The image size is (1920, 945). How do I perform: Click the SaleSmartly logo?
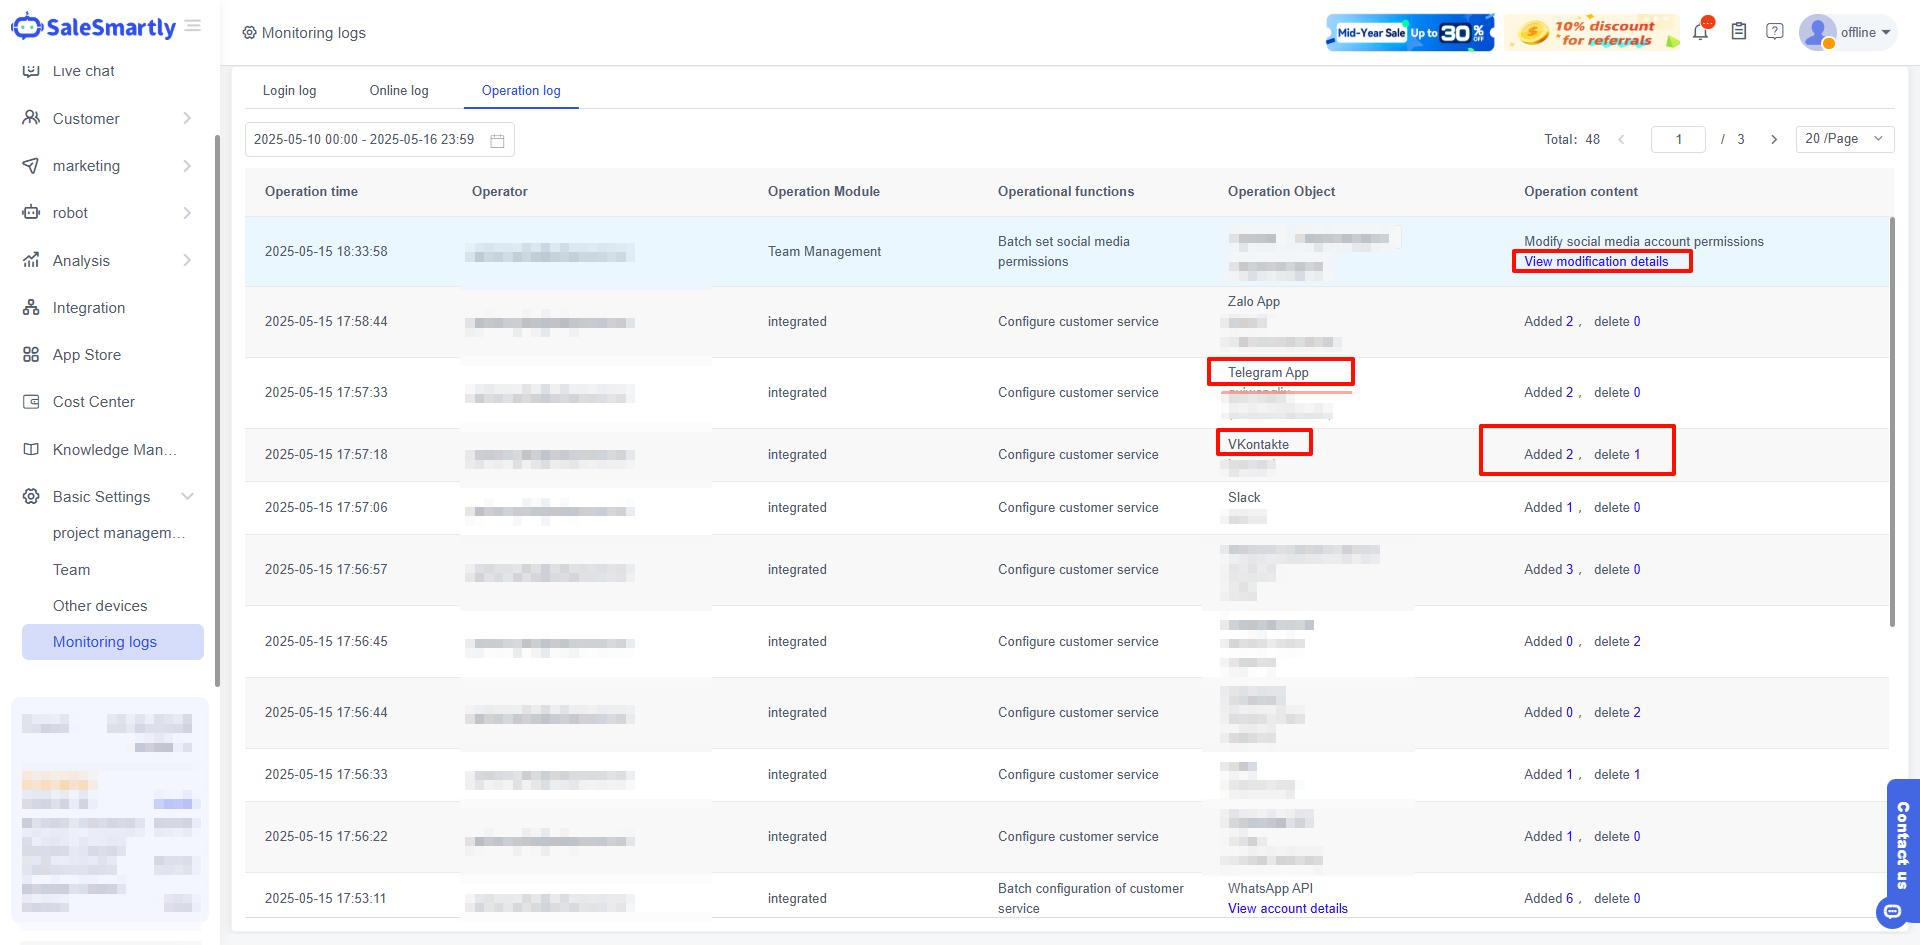[x=94, y=27]
